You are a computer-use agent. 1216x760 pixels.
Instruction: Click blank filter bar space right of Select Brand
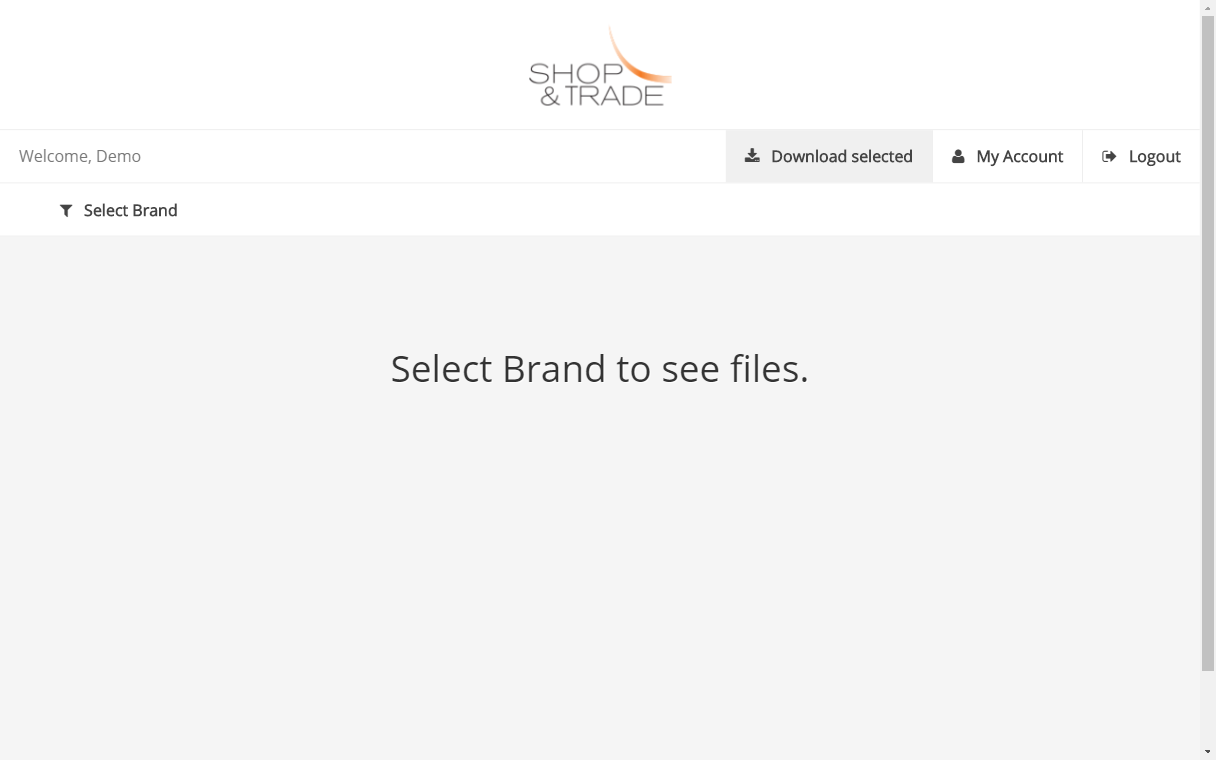coord(690,210)
